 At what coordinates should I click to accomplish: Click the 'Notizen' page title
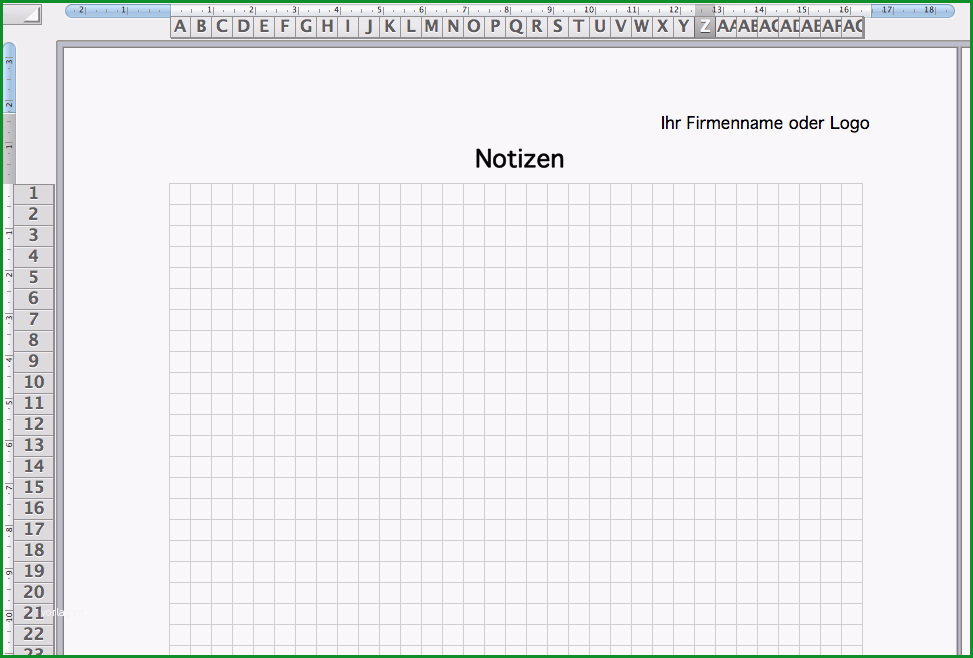(x=519, y=159)
